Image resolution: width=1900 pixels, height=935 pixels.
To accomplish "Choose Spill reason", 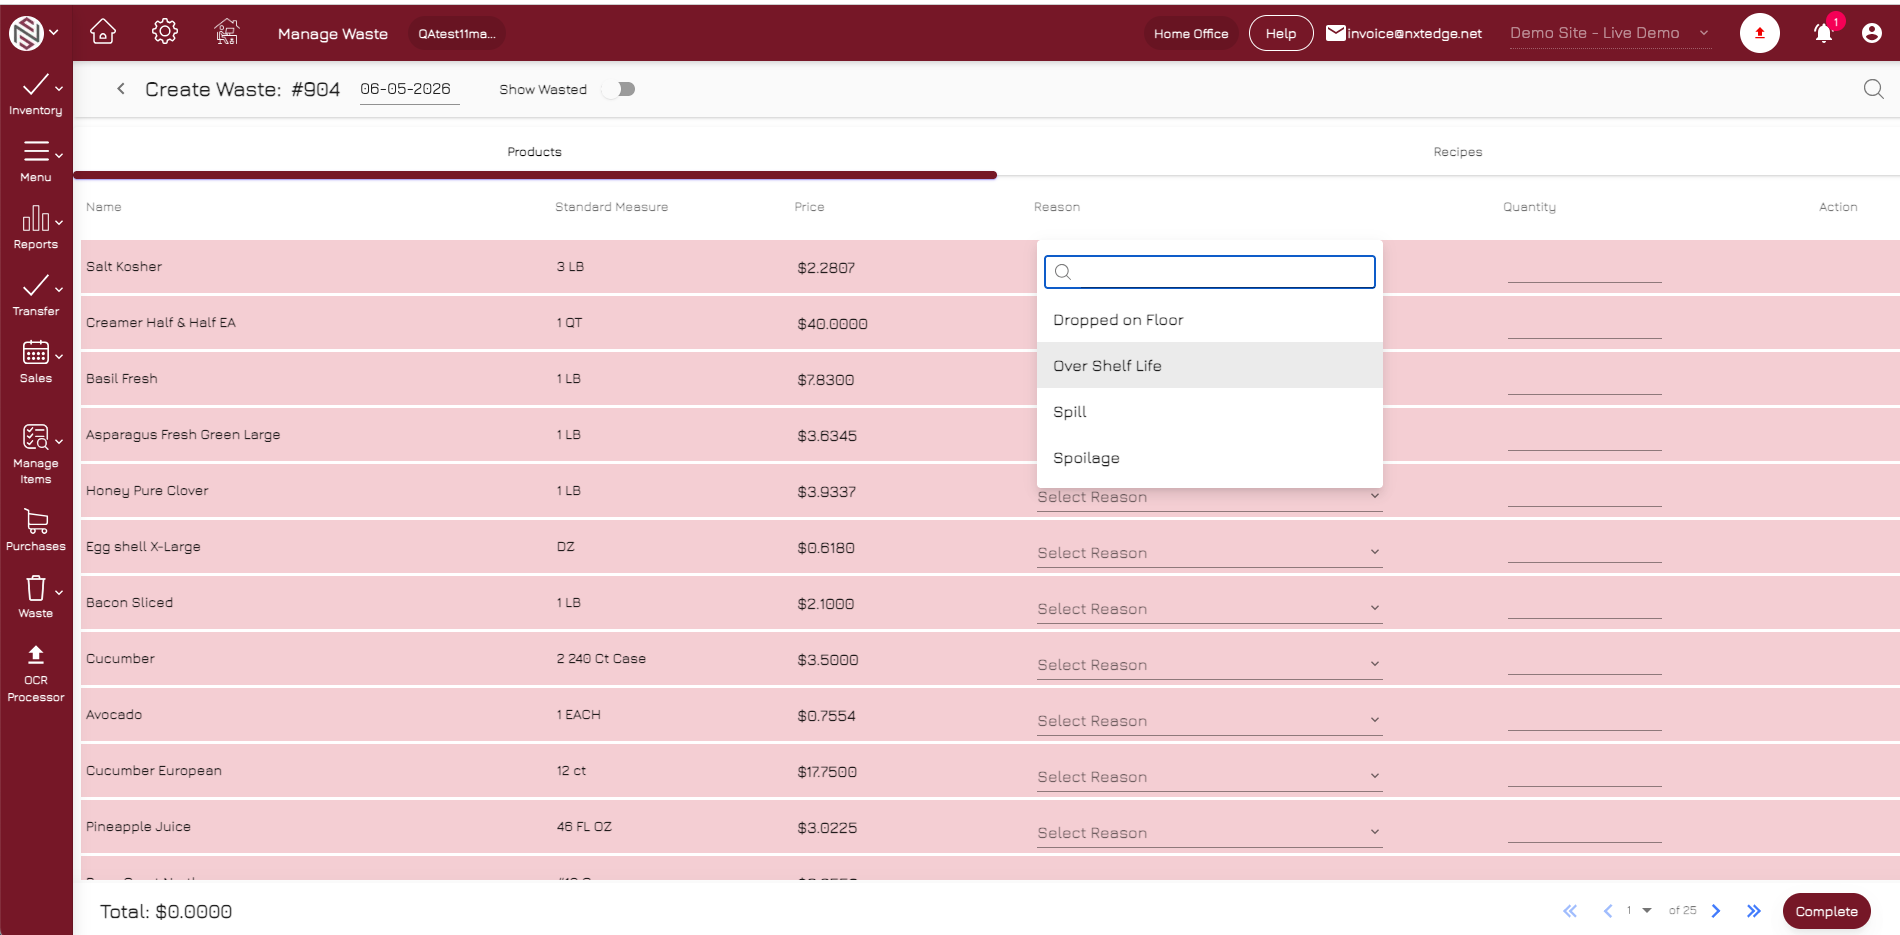I will [1210, 412].
